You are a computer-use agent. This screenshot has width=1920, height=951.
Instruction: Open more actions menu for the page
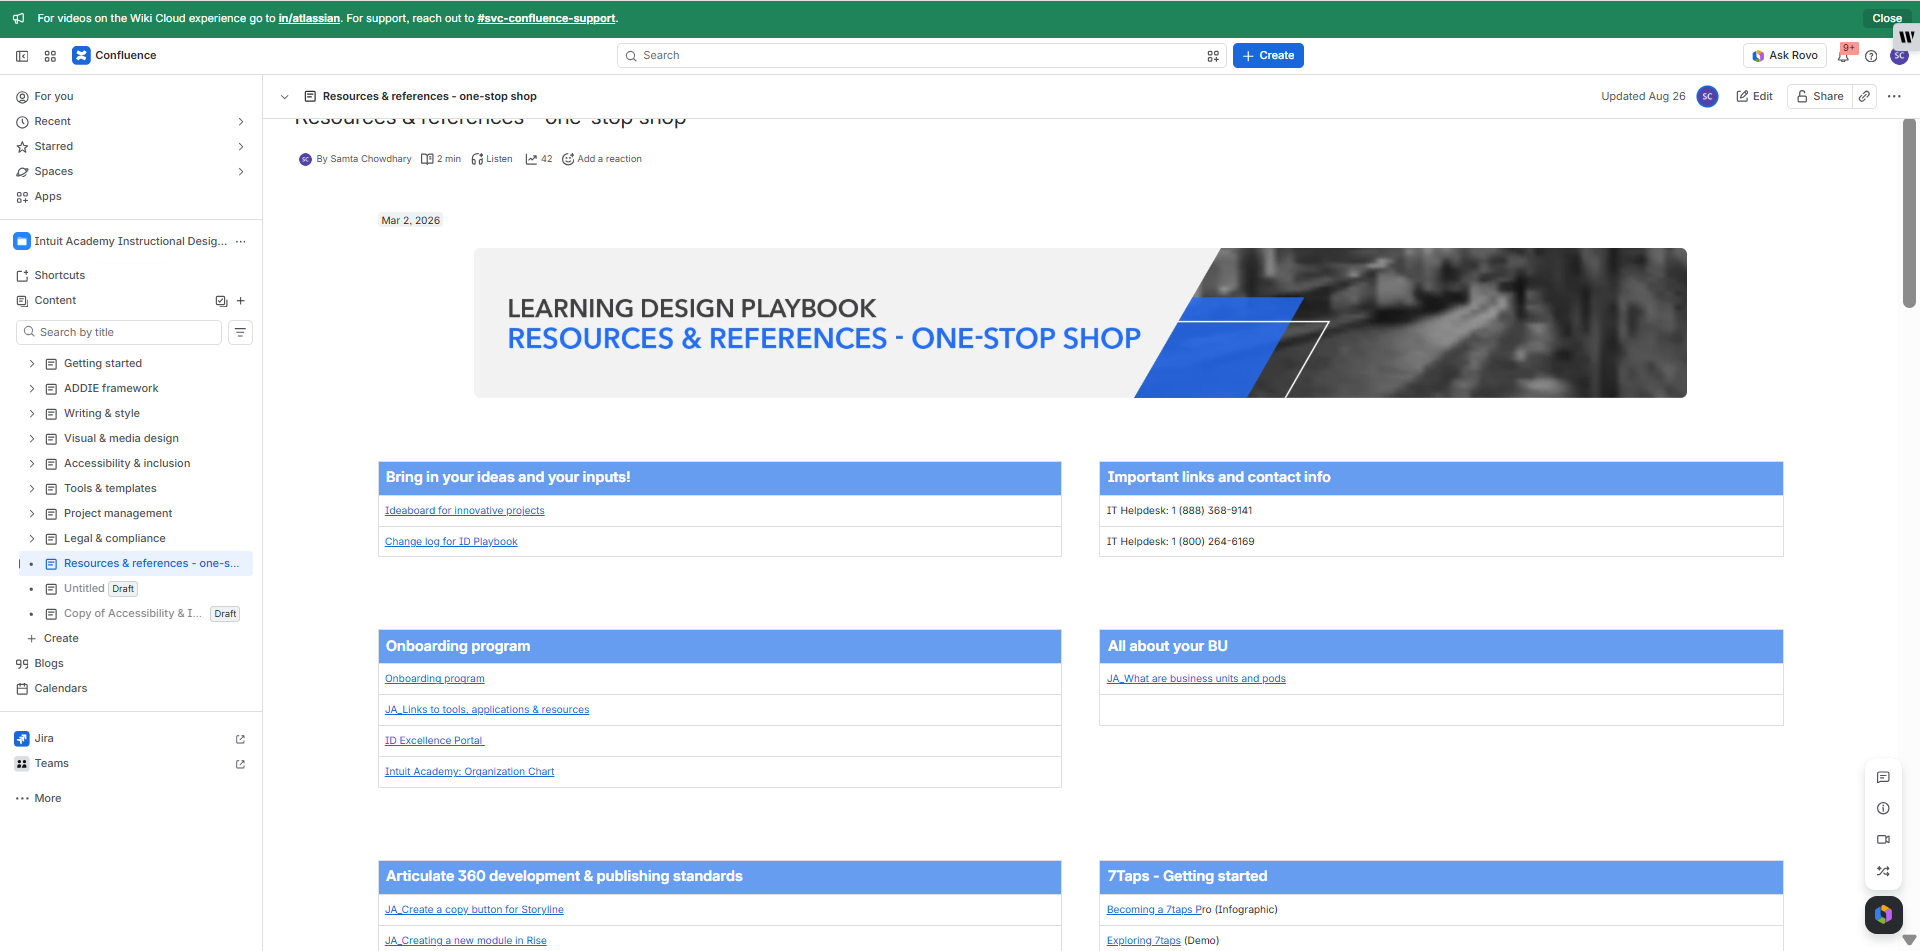pos(1894,96)
